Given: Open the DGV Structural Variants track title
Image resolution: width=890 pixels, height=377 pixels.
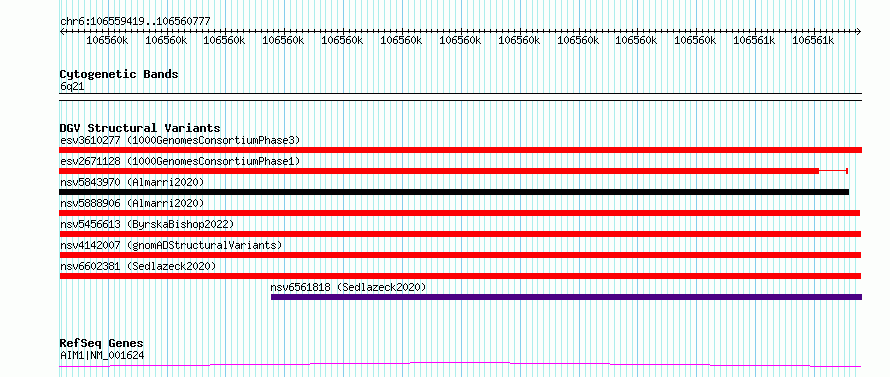Looking at the screenshot, I should 140,128.
